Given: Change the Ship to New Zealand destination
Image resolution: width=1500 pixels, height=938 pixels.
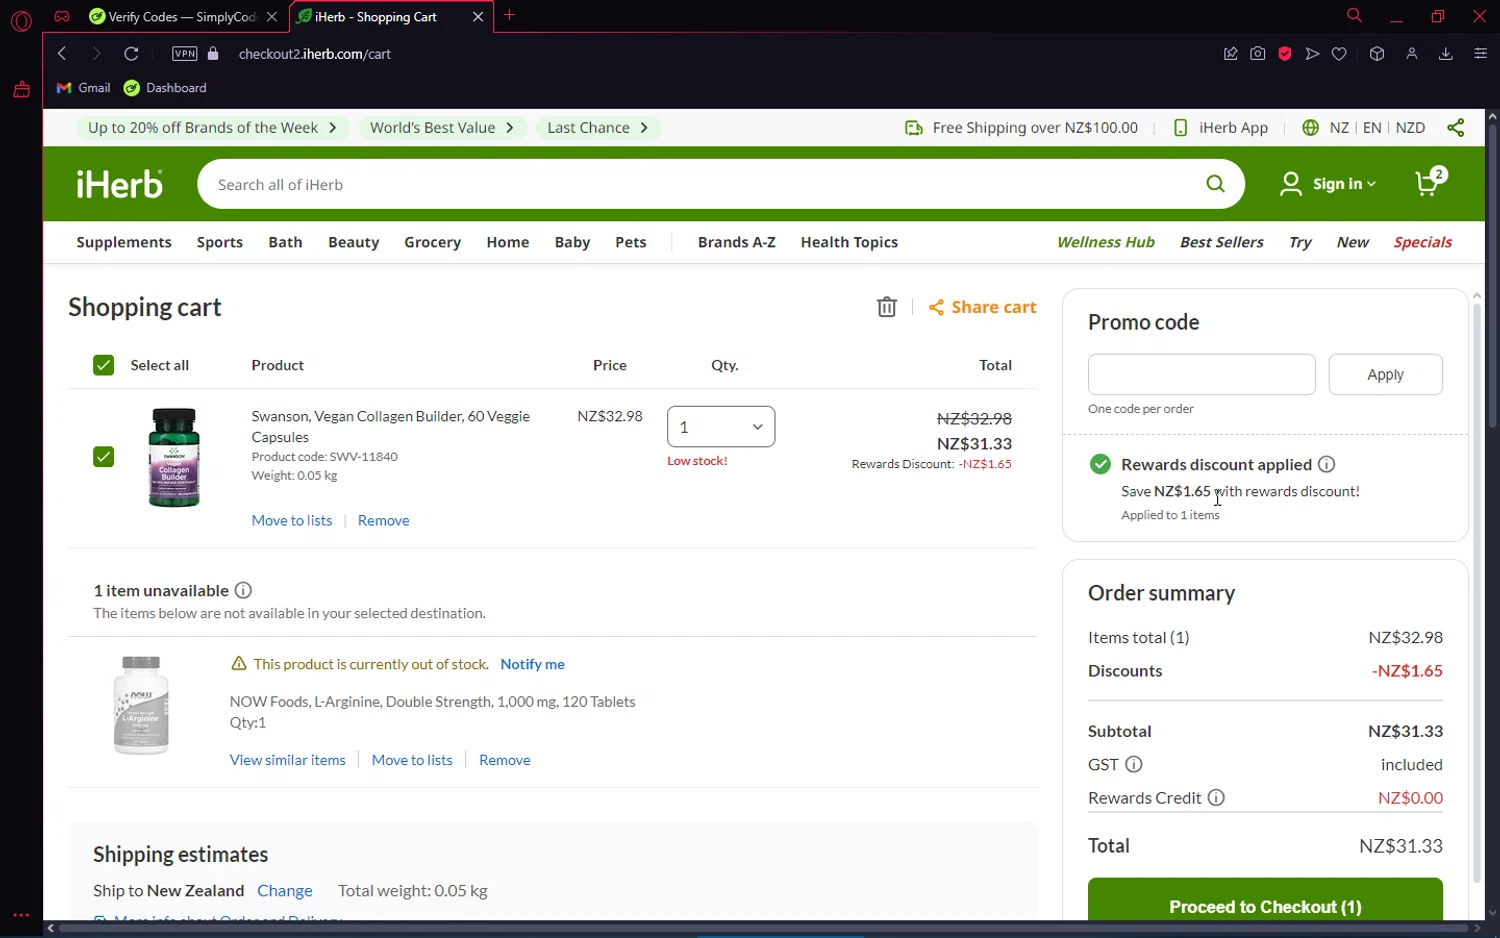Looking at the screenshot, I should click(285, 891).
